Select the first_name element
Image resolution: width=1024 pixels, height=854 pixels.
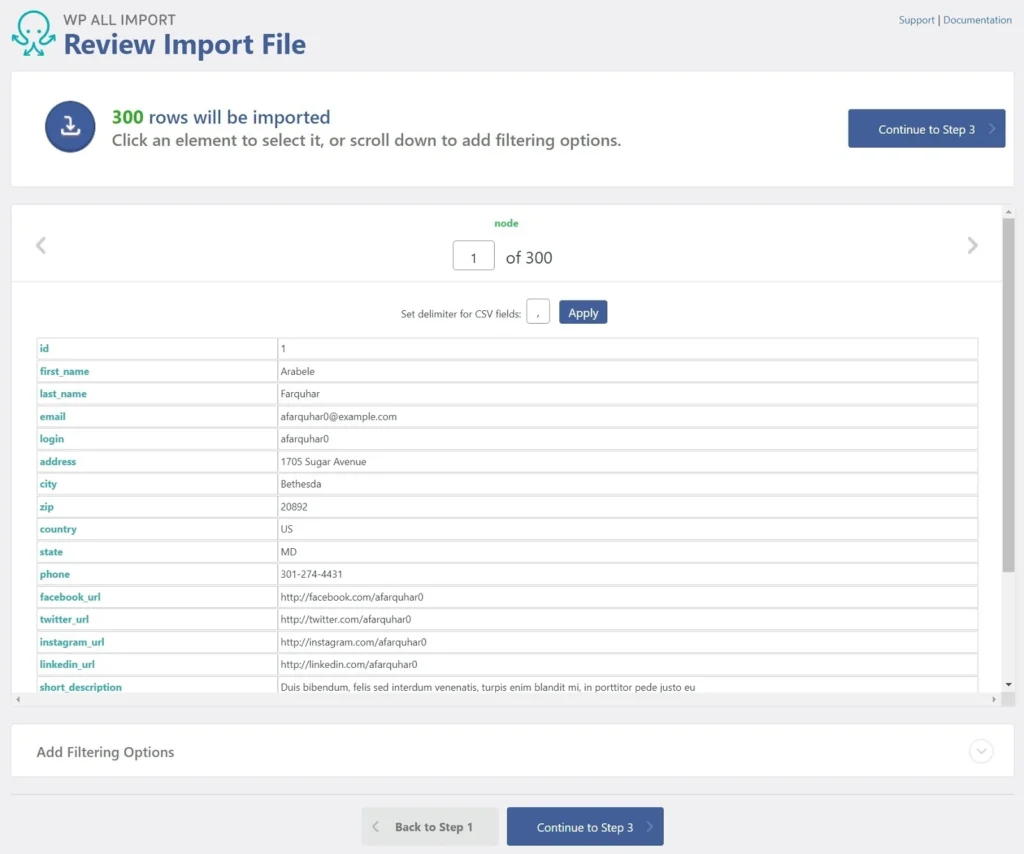(x=65, y=371)
